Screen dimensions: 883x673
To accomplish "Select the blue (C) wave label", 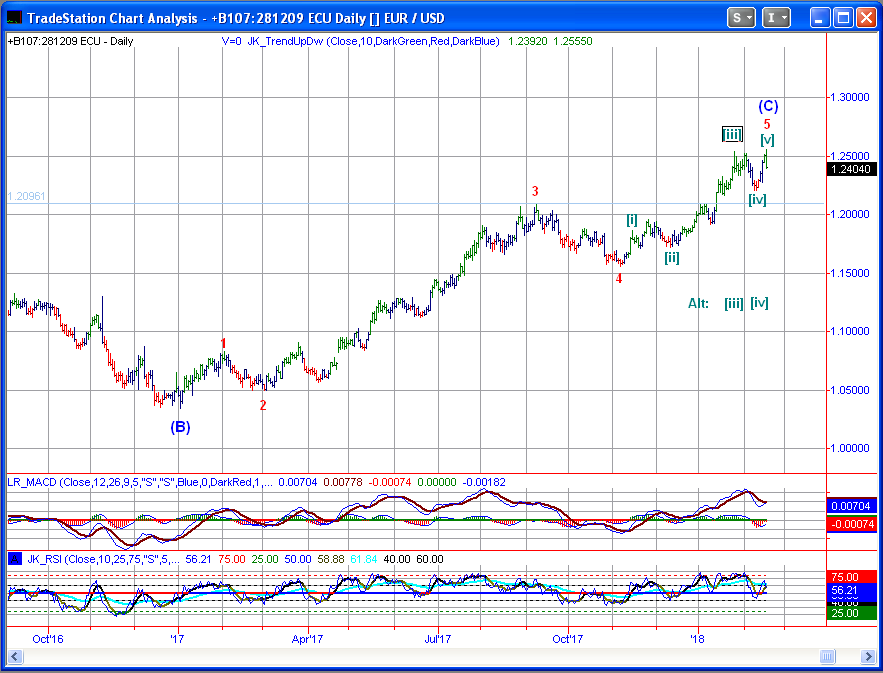I will click(x=768, y=106).
